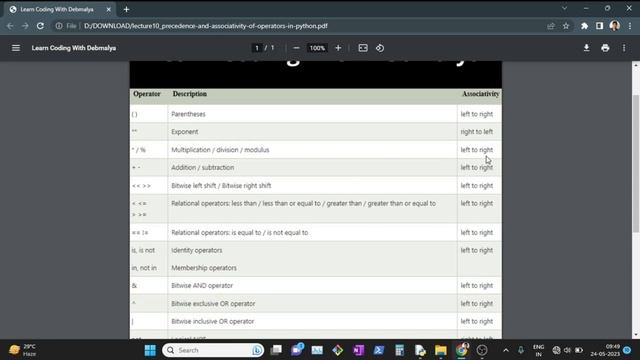Open Calculator from the taskbar
Viewport: 640px width, 360px height.
point(400,350)
